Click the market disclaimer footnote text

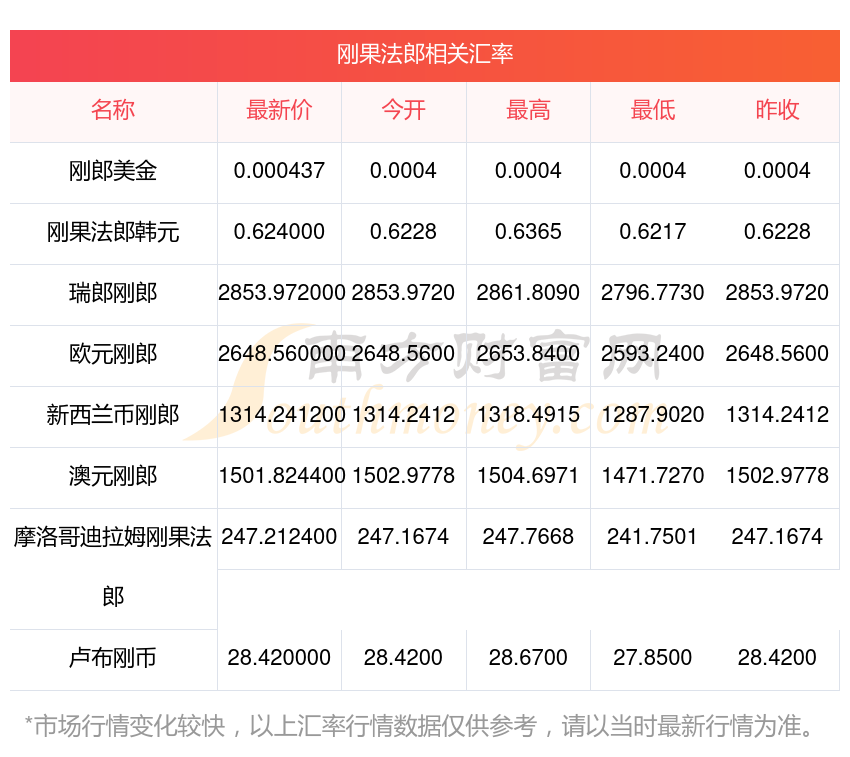tap(420, 725)
